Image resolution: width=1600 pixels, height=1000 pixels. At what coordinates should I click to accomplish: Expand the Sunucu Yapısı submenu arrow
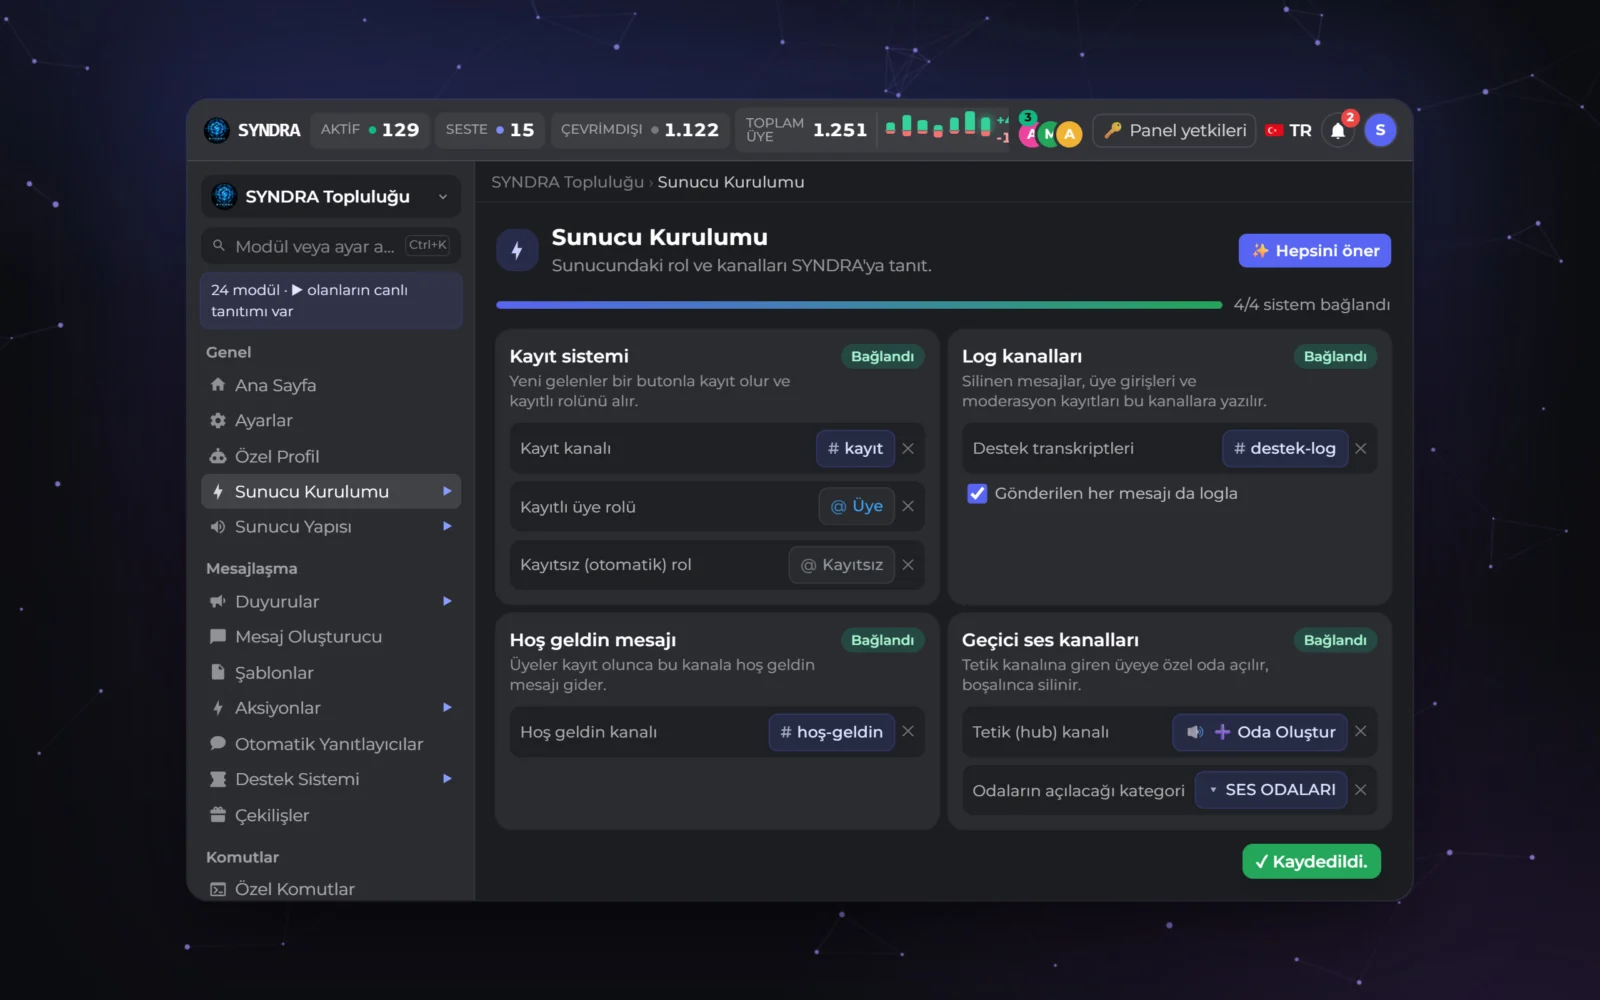coord(447,526)
